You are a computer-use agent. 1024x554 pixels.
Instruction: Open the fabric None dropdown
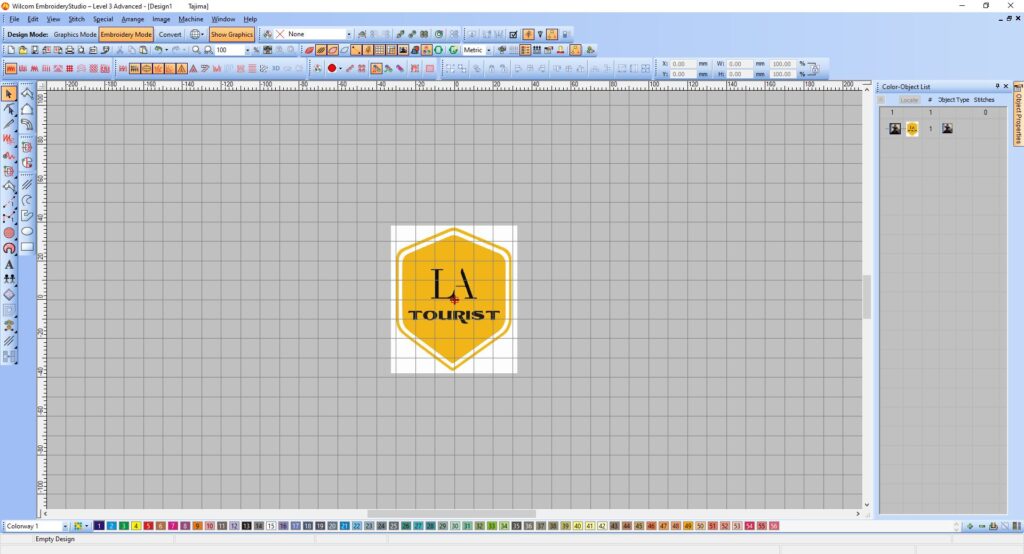(x=349, y=34)
